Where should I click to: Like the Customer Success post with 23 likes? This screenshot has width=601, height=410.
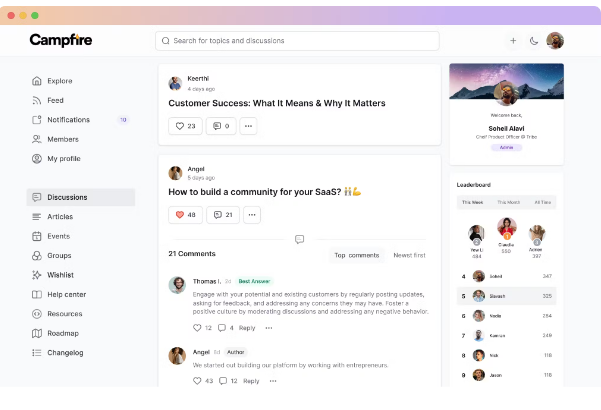(x=186, y=126)
